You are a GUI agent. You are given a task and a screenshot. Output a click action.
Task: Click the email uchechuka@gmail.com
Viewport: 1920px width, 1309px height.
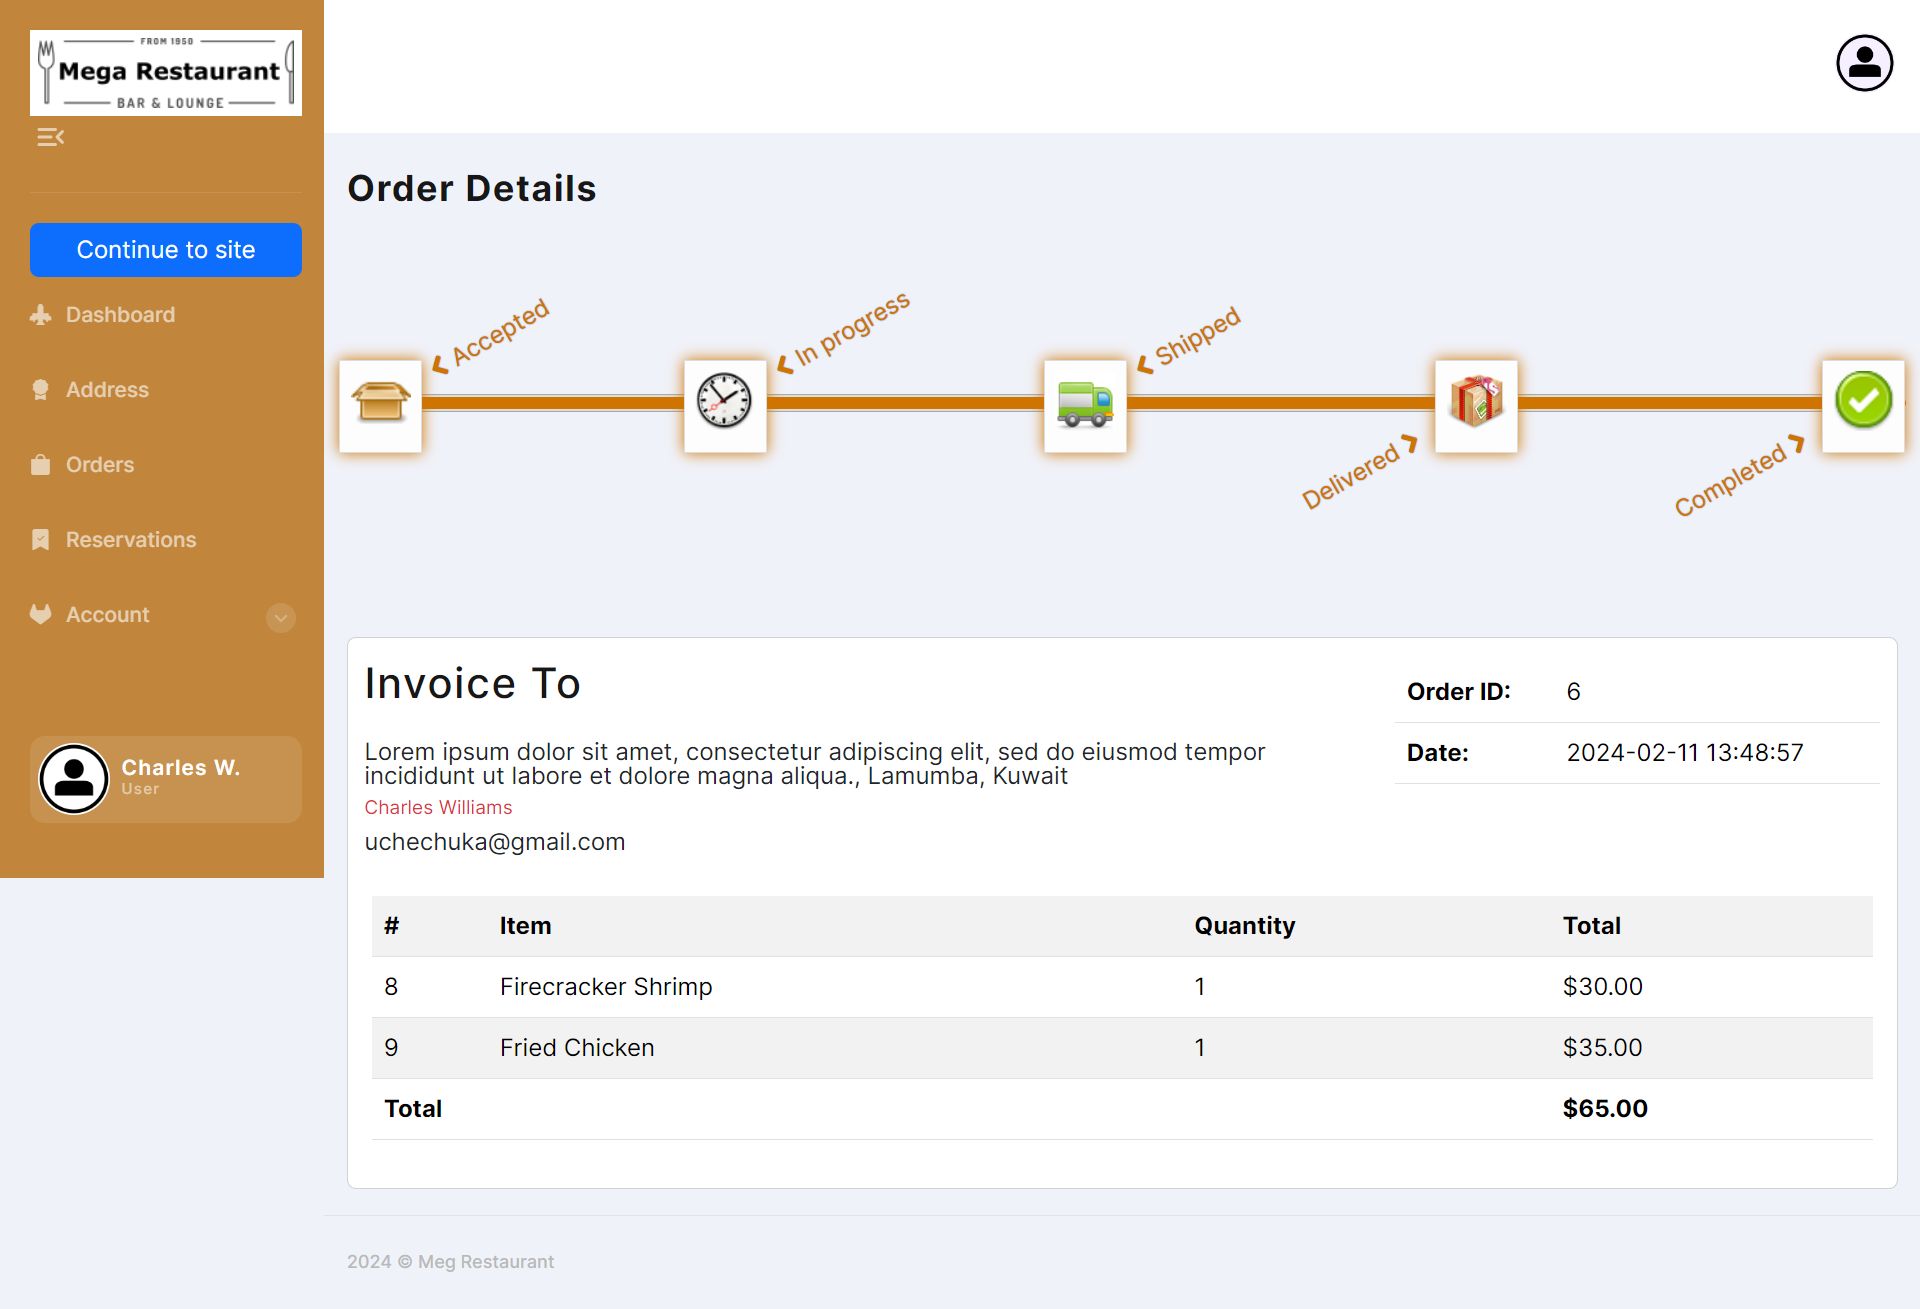[x=495, y=842]
